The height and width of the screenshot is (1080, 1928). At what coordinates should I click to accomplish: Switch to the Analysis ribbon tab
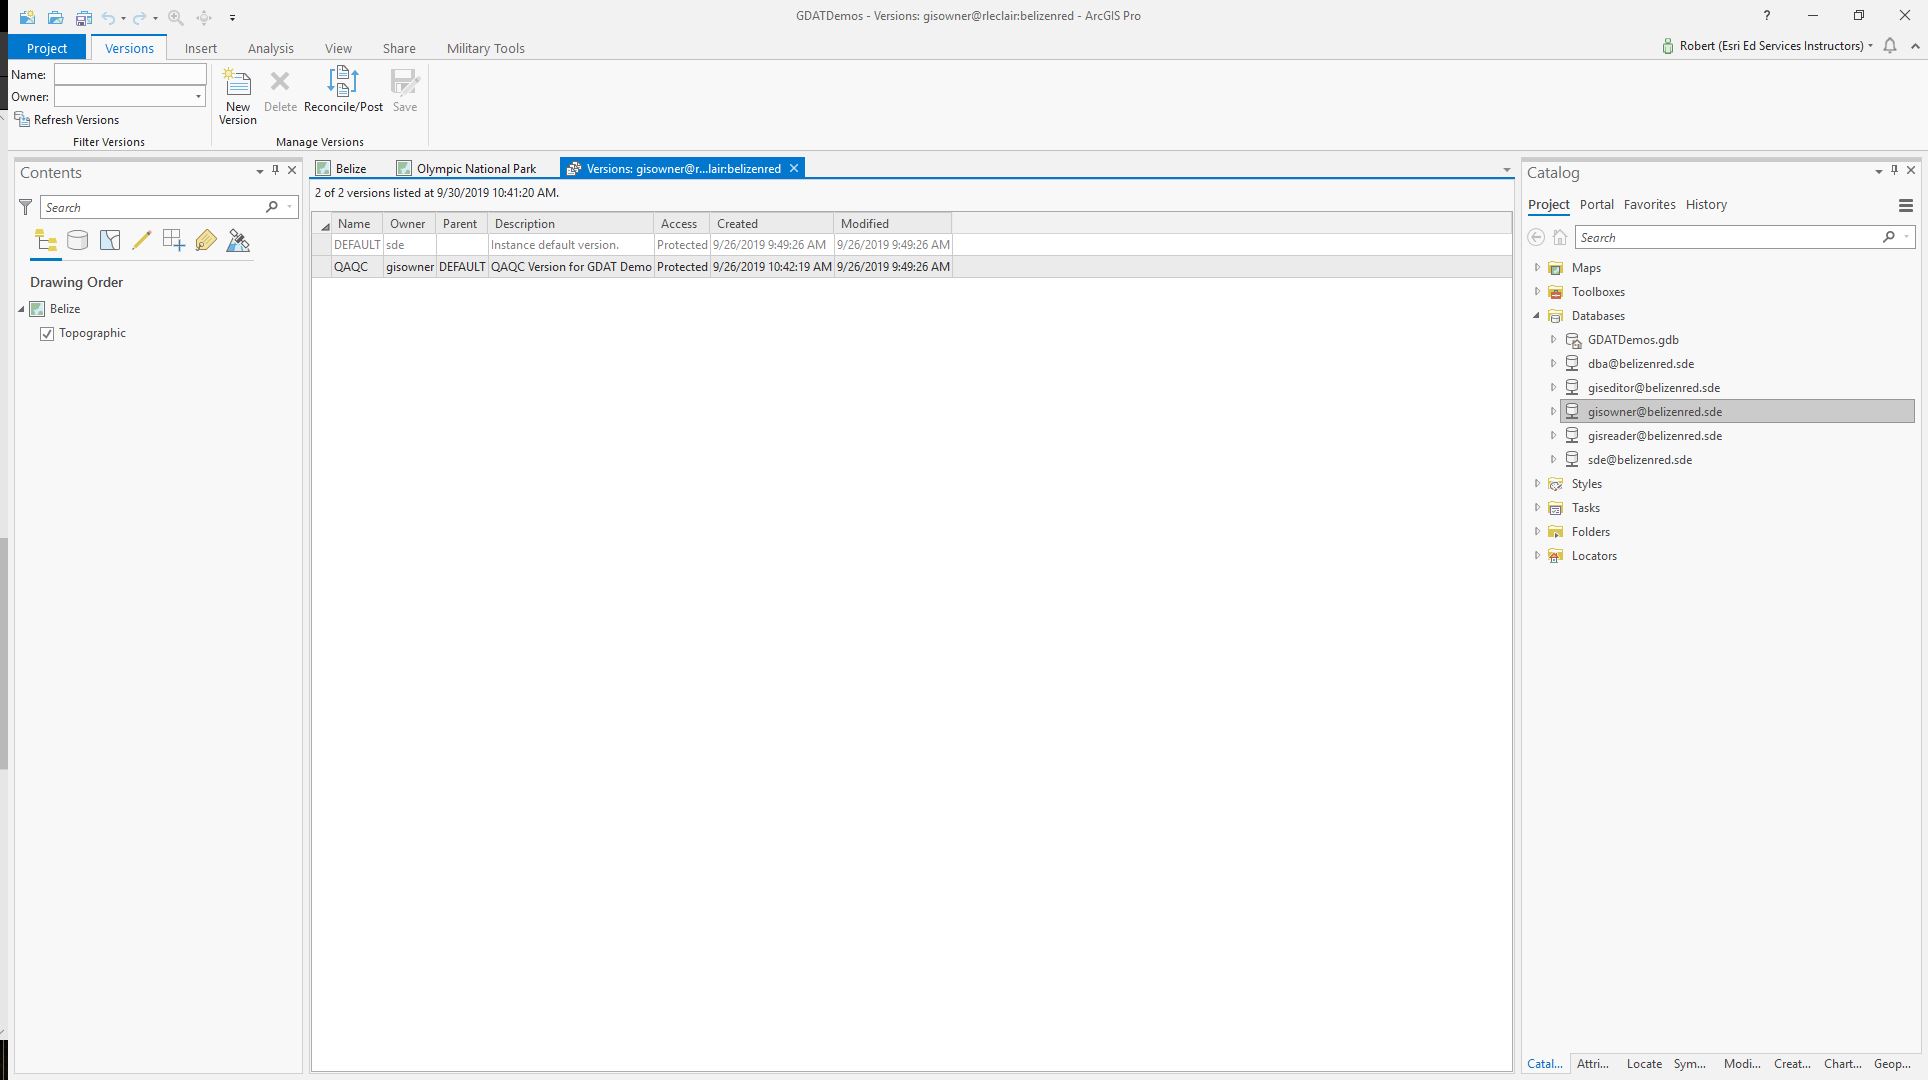tap(271, 48)
